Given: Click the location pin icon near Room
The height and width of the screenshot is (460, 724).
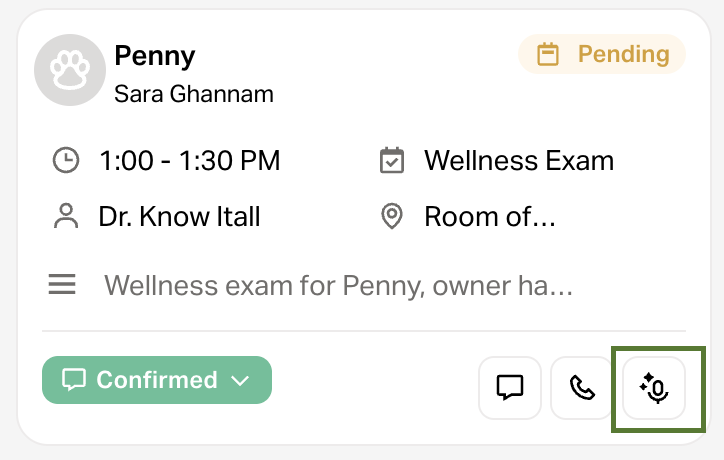Looking at the screenshot, I should (x=392, y=215).
